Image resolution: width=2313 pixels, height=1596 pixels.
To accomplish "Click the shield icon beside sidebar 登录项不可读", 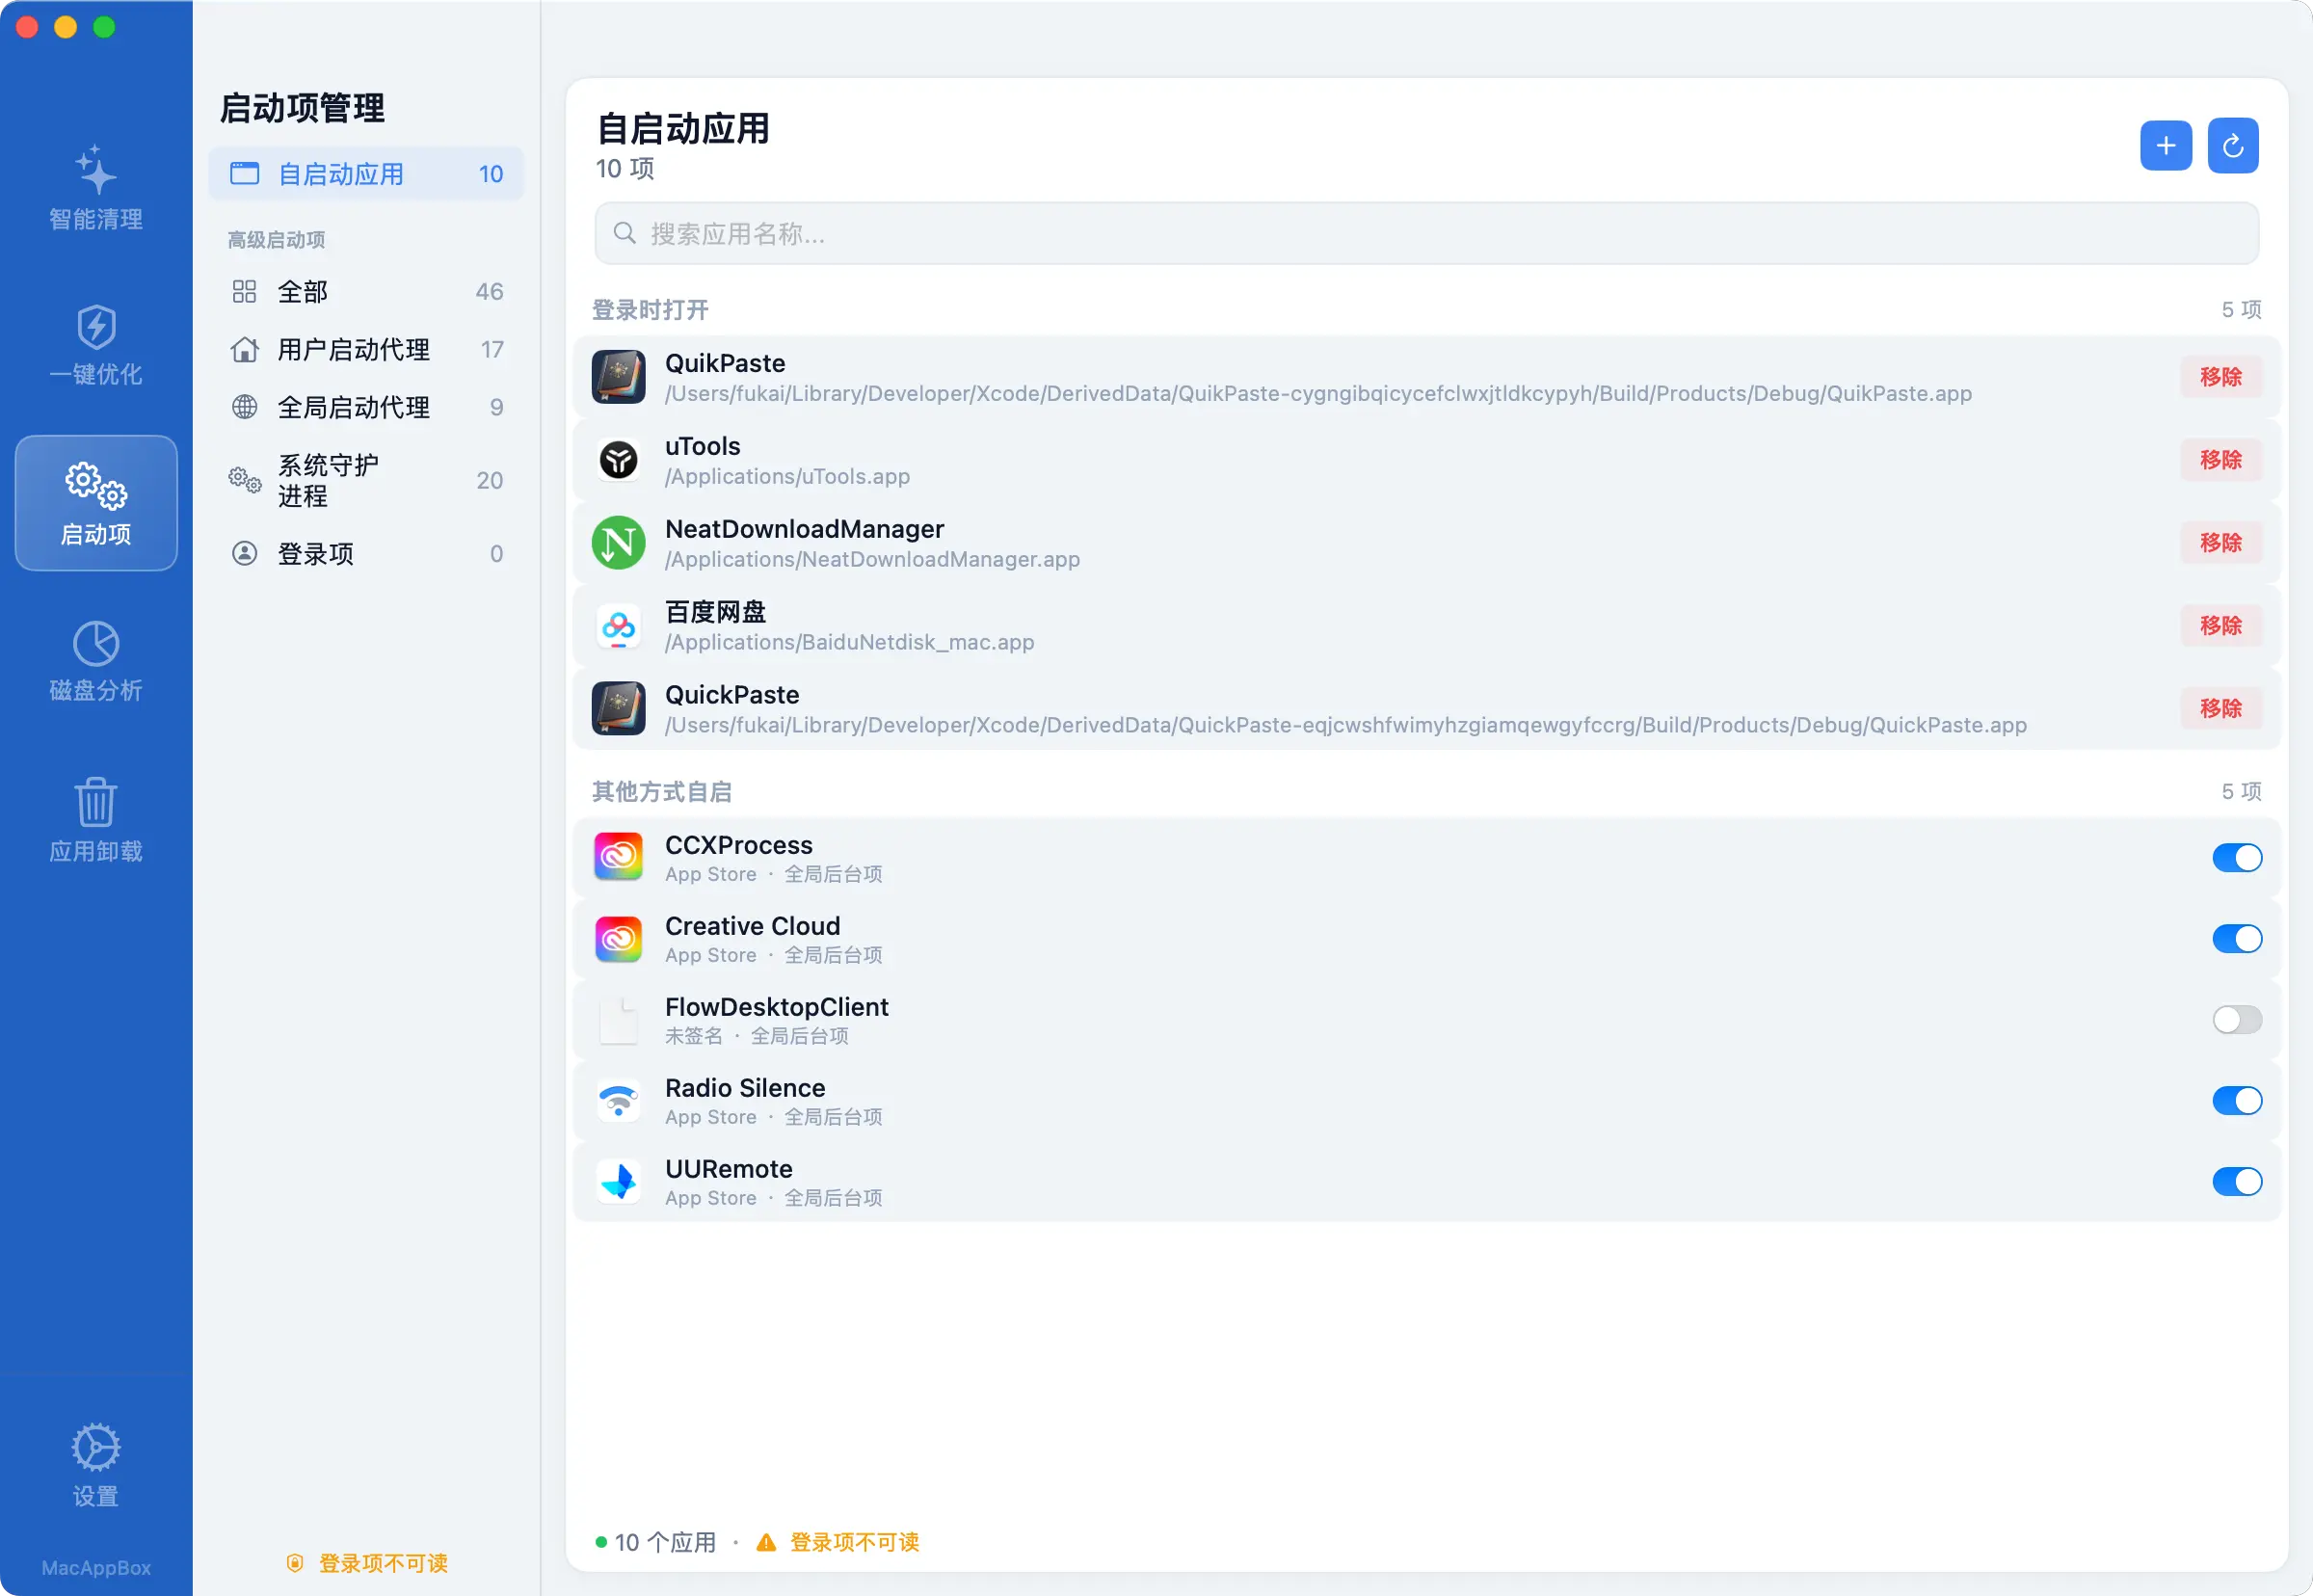I will click(294, 1562).
